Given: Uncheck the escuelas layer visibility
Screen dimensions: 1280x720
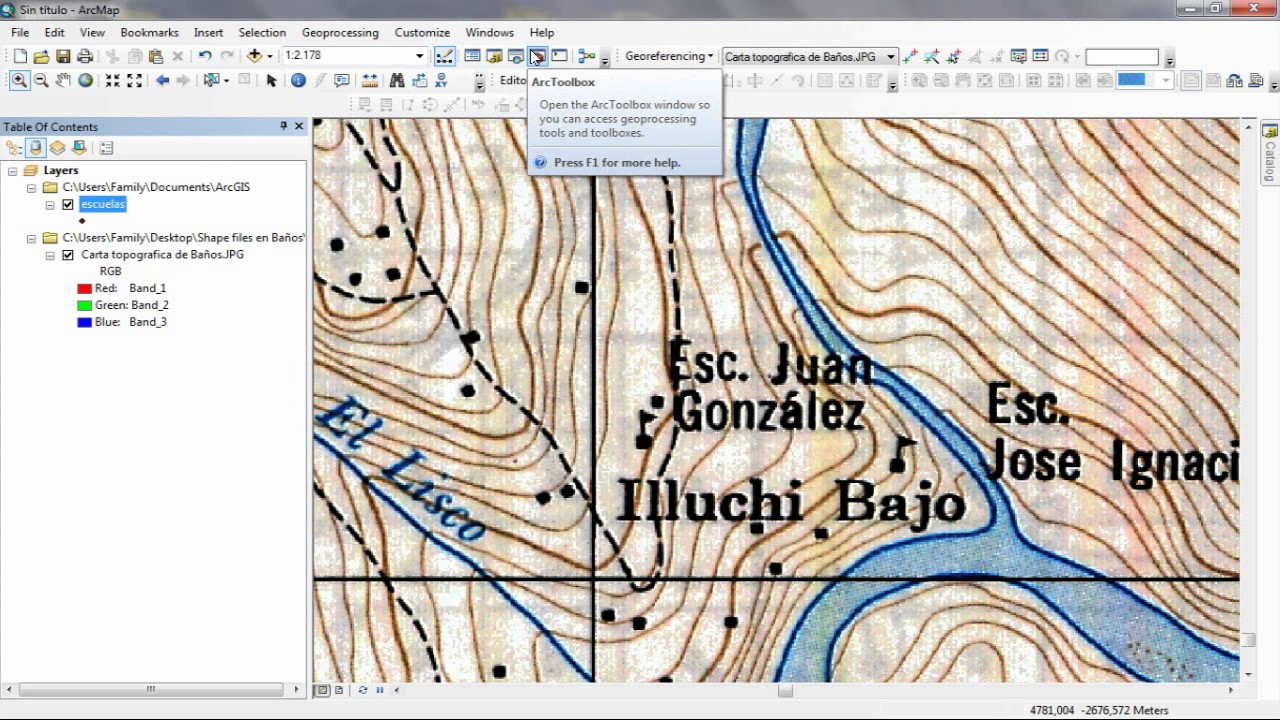Looking at the screenshot, I should (x=68, y=204).
